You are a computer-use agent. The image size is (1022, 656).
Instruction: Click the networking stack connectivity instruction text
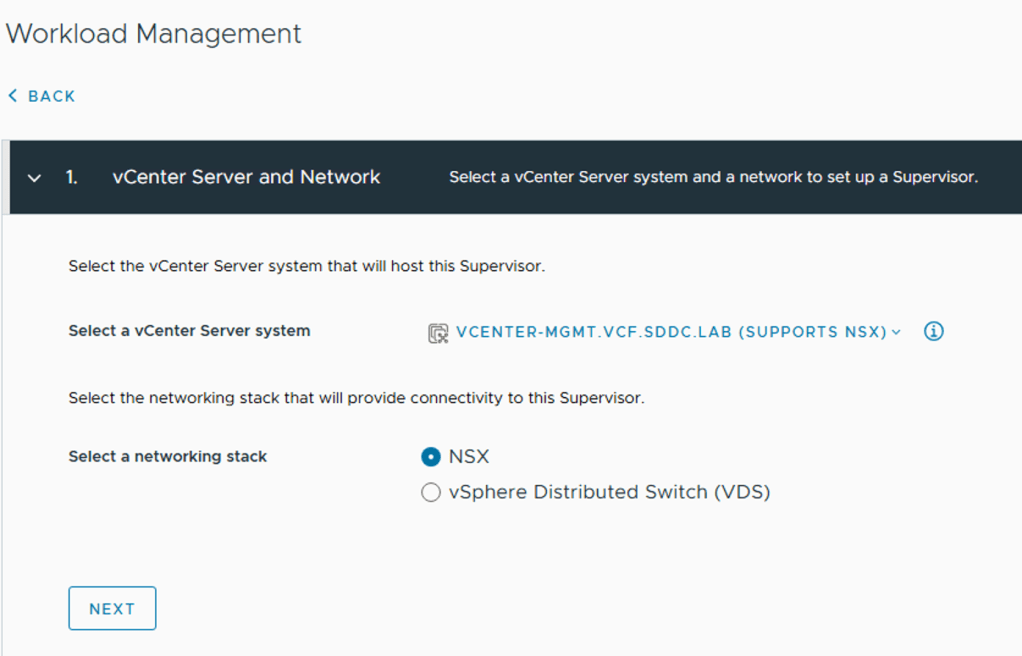pos(356,398)
